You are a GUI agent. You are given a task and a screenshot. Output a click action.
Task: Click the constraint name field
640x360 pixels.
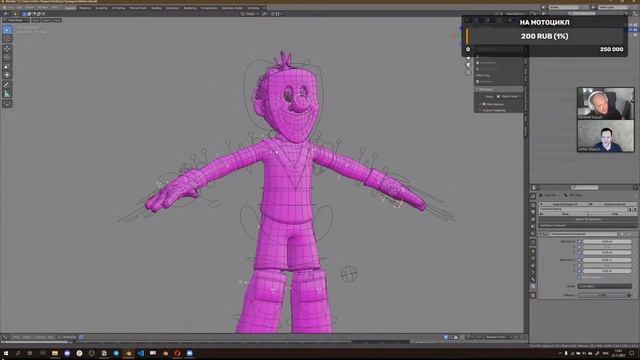(583, 234)
